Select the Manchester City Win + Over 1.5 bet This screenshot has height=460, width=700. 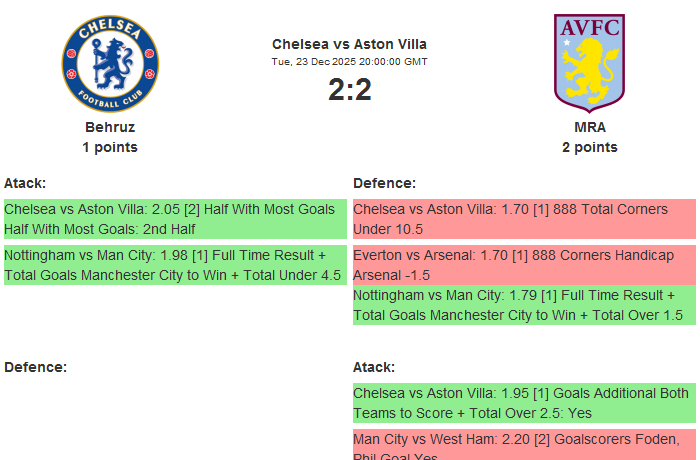pos(524,305)
